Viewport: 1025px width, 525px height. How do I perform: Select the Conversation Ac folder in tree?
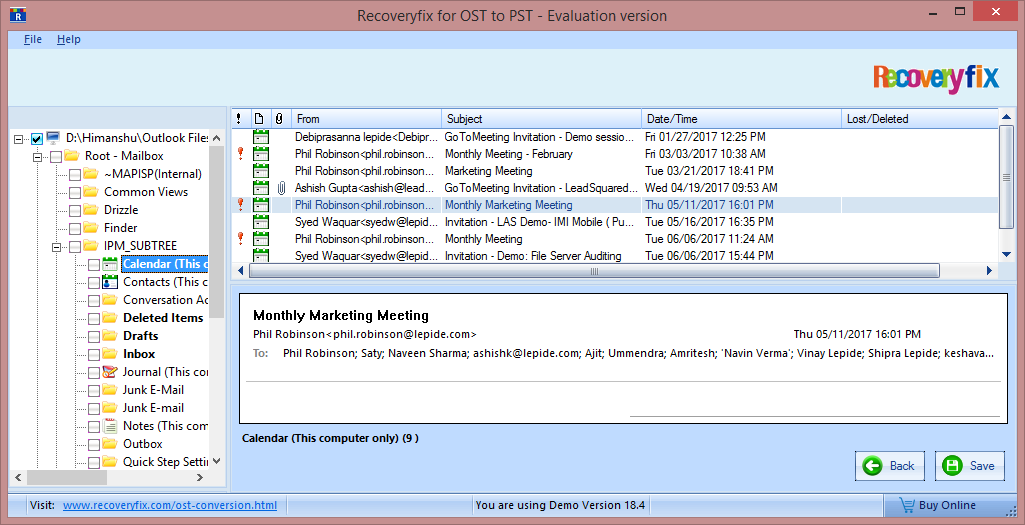tap(166, 300)
